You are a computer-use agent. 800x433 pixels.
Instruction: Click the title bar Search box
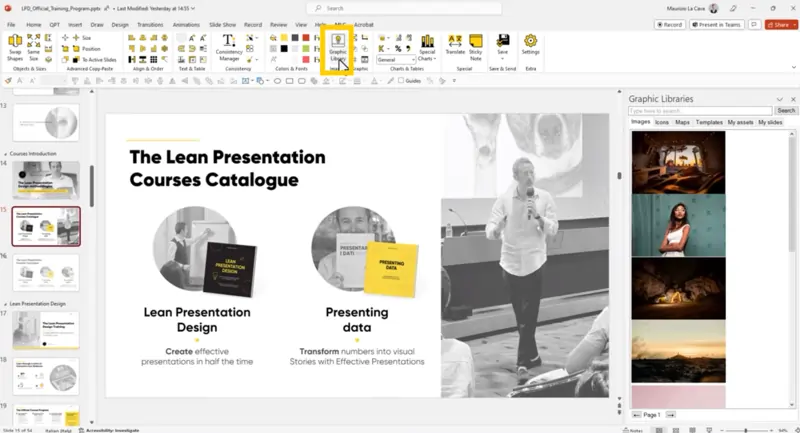[404, 8]
